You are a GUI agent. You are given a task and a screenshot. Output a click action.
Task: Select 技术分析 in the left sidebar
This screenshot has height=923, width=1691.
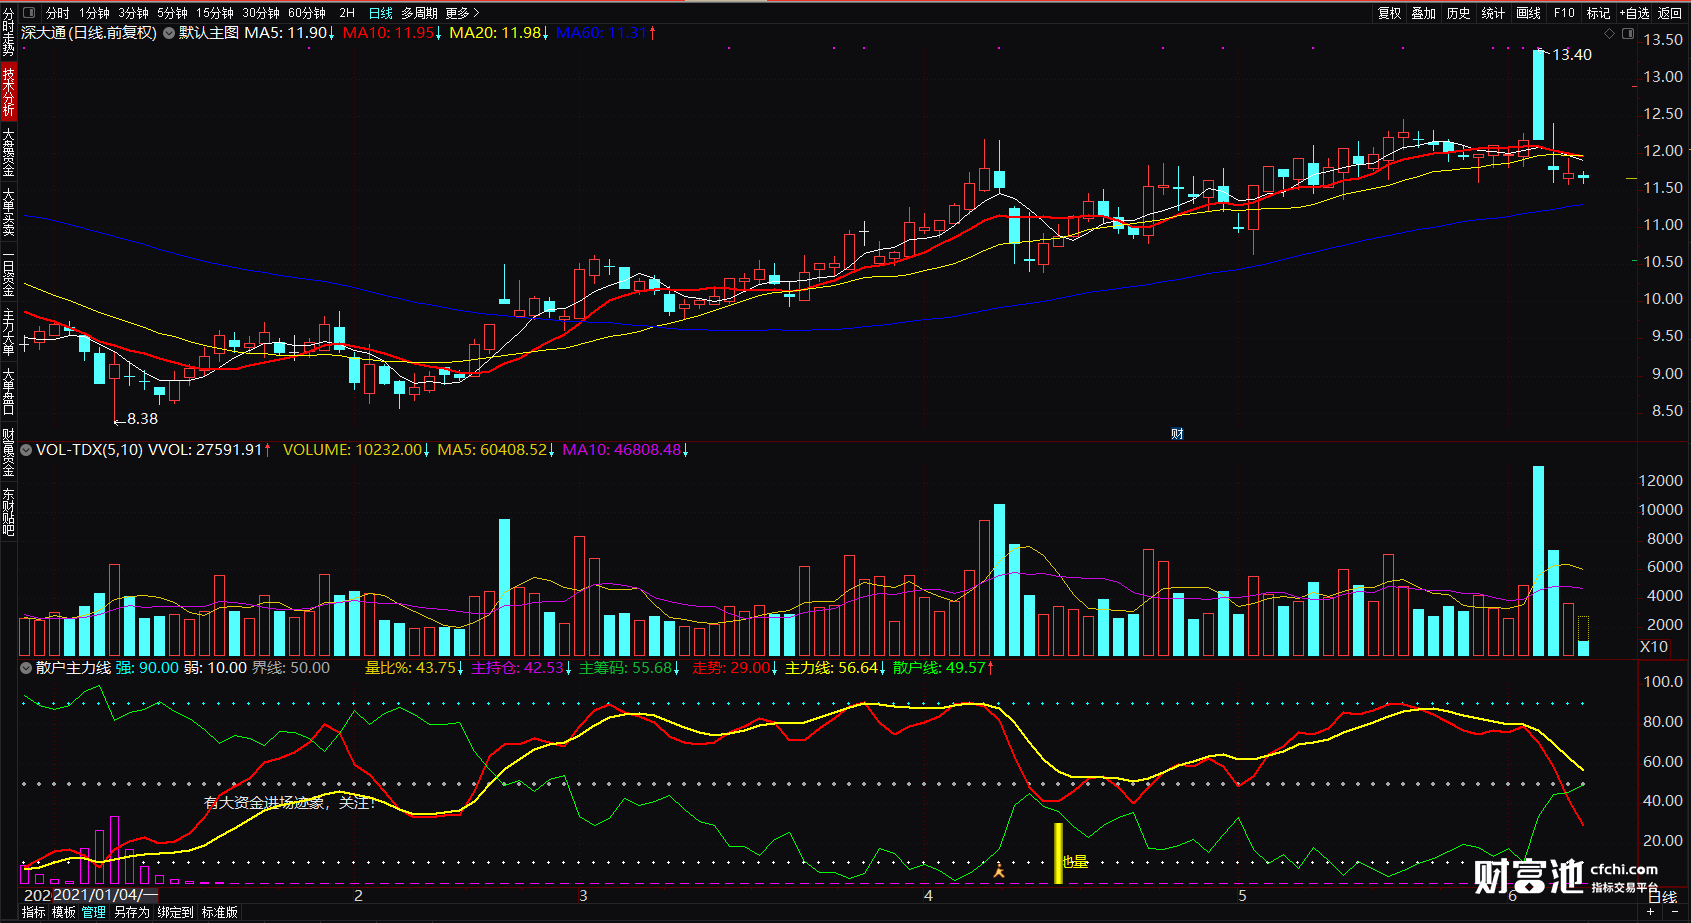[x=8, y=91]
